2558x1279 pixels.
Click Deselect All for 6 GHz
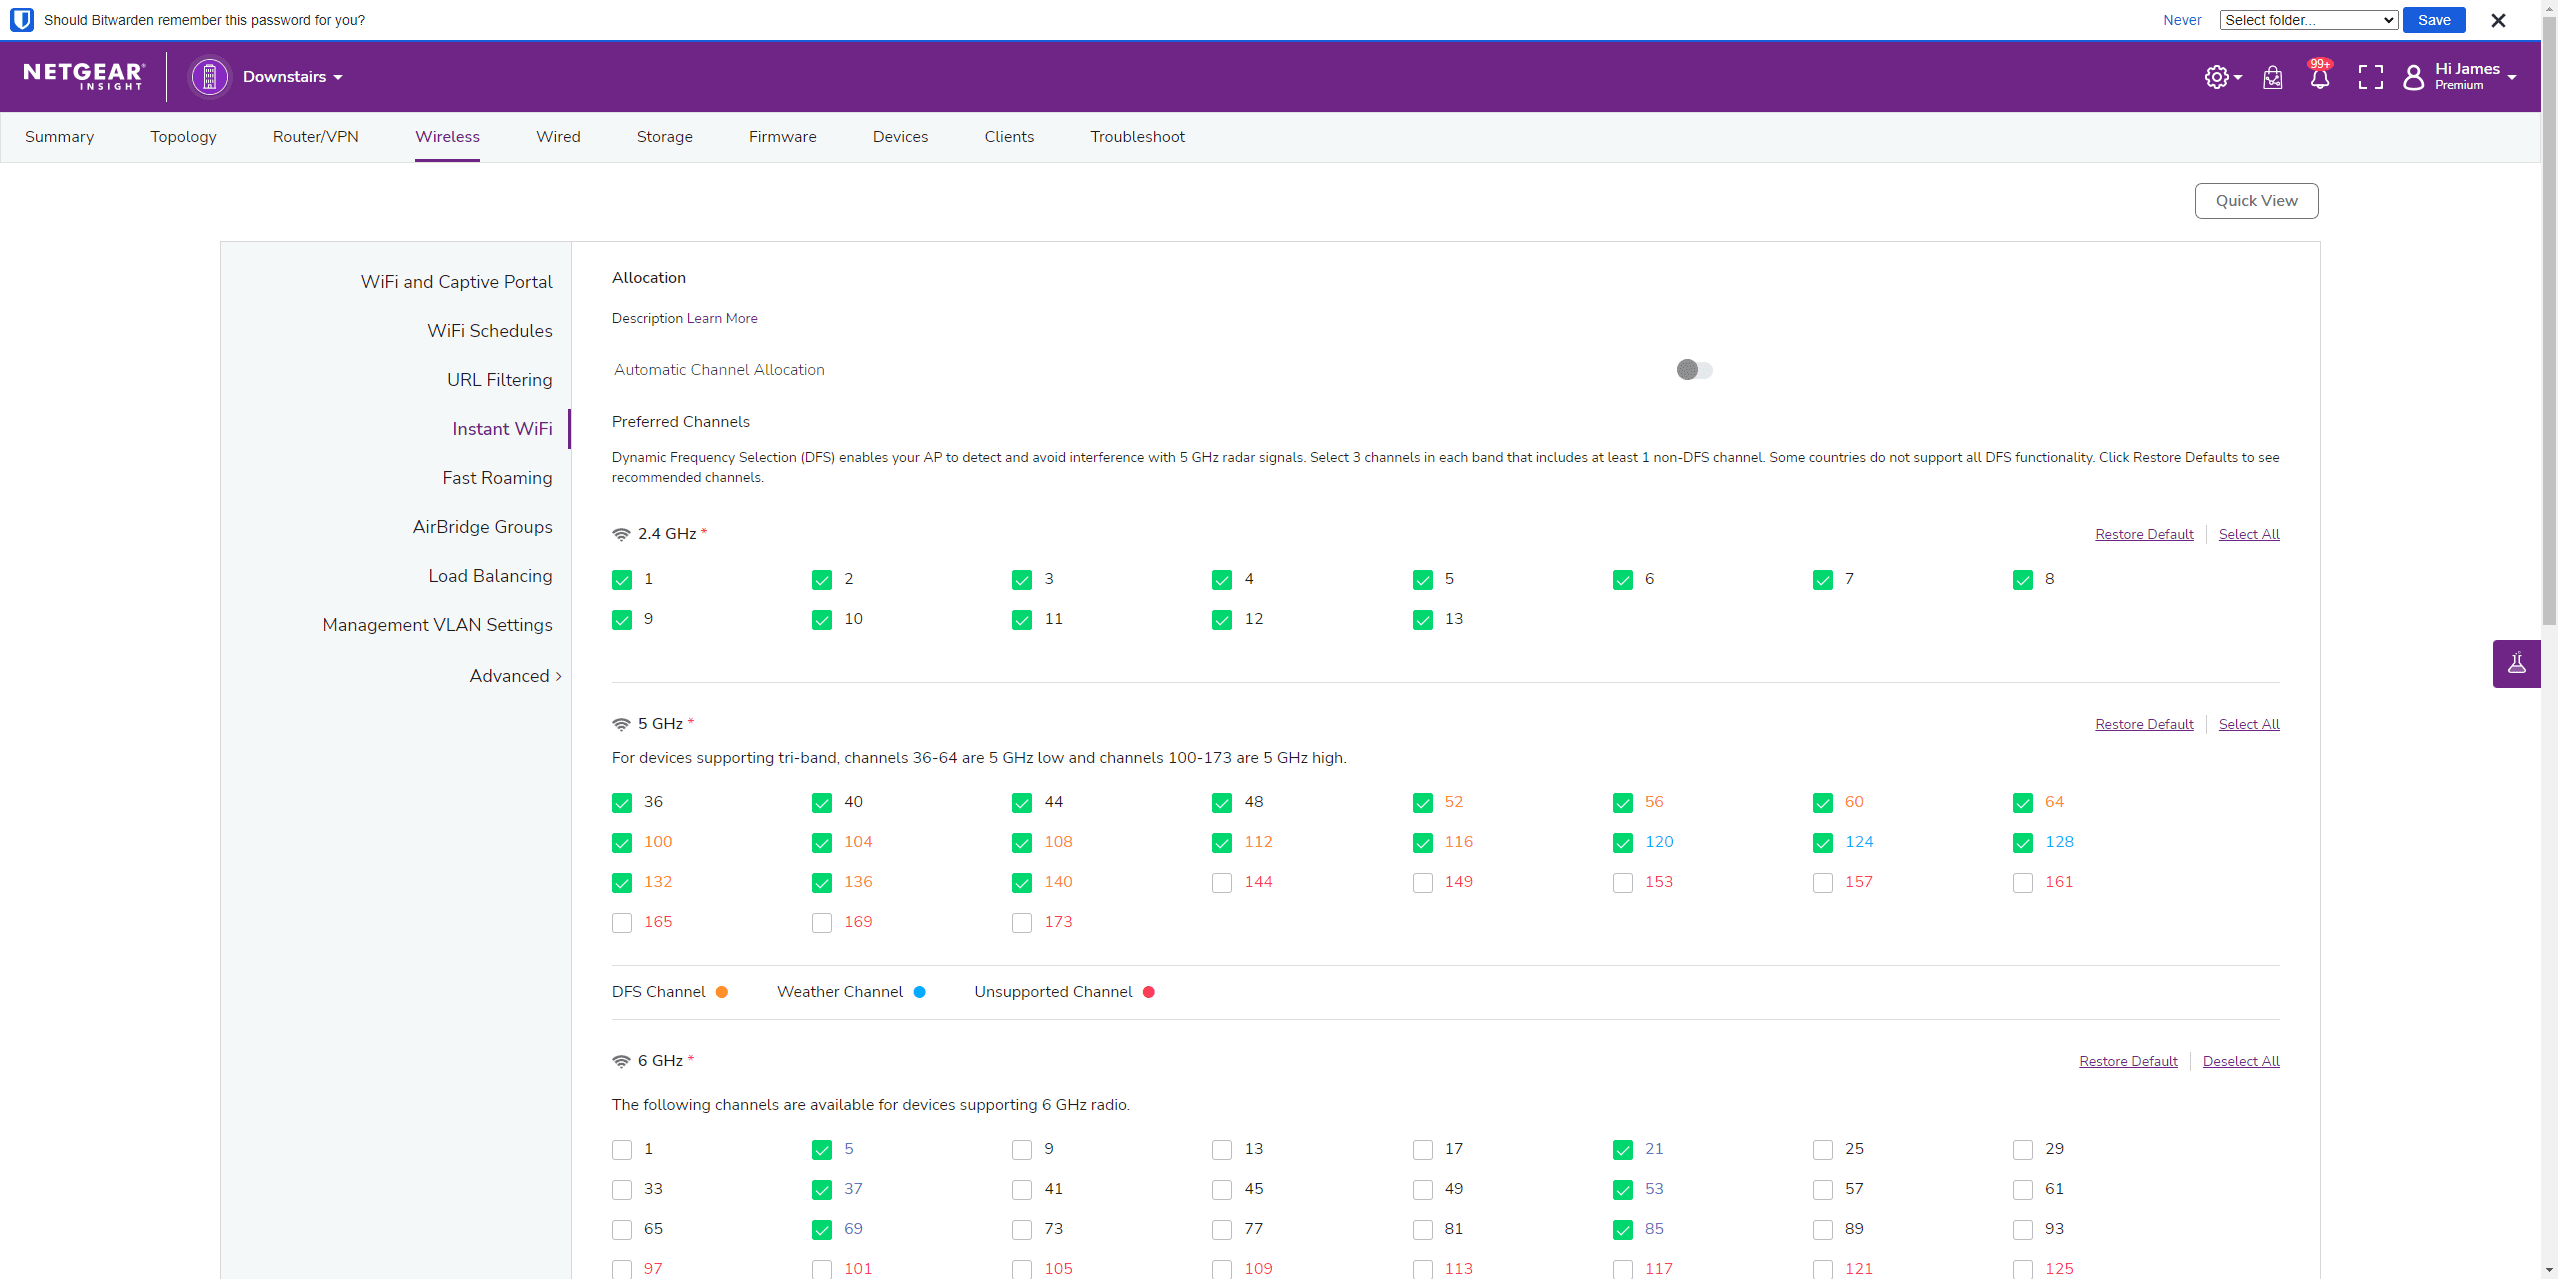tap(2240, 1061)
